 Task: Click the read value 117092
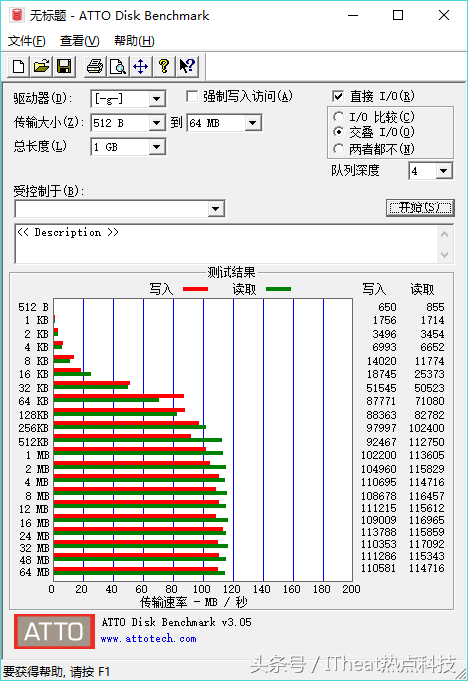[x=427, y=544]
